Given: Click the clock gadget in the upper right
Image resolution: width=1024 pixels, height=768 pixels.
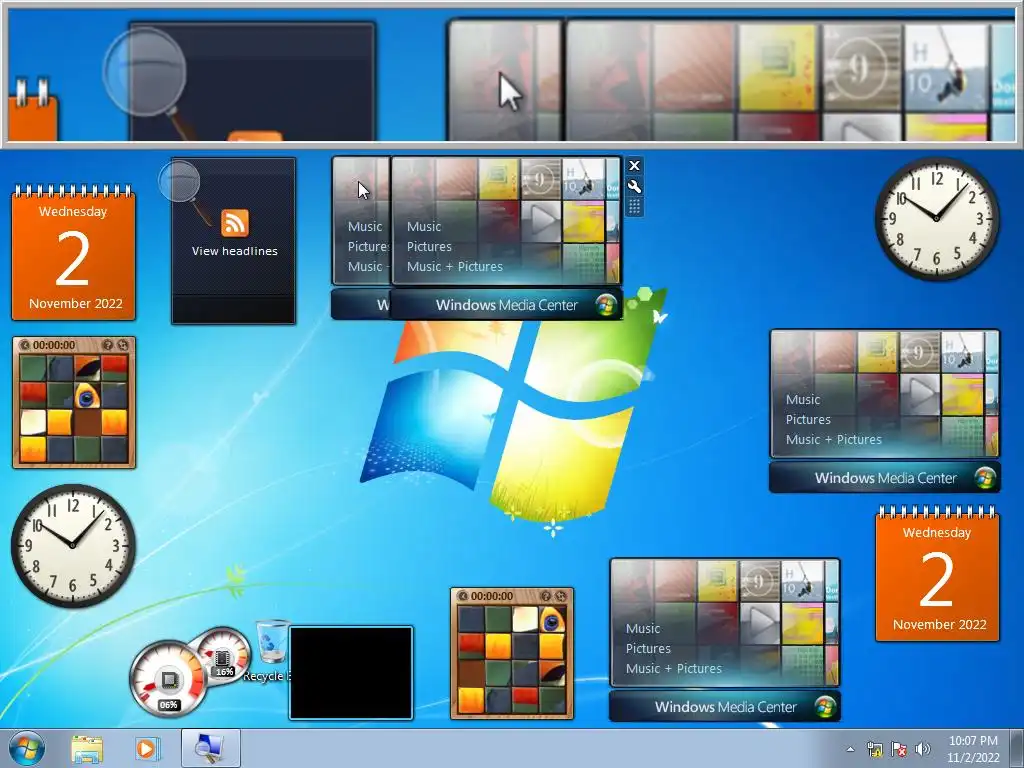Looking at the screenshot, I should point(936,218).
